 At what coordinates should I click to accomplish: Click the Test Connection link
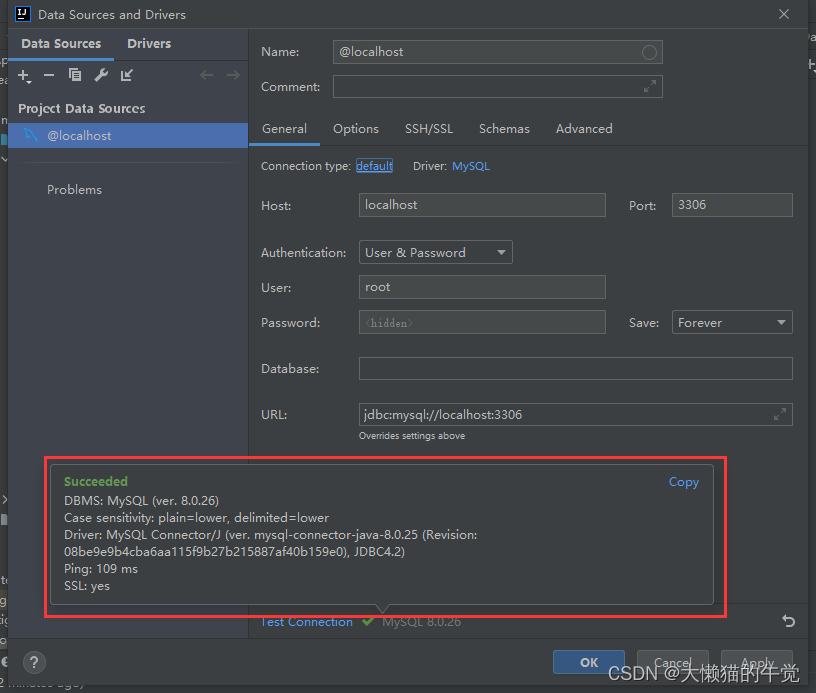tap(307, 622)
